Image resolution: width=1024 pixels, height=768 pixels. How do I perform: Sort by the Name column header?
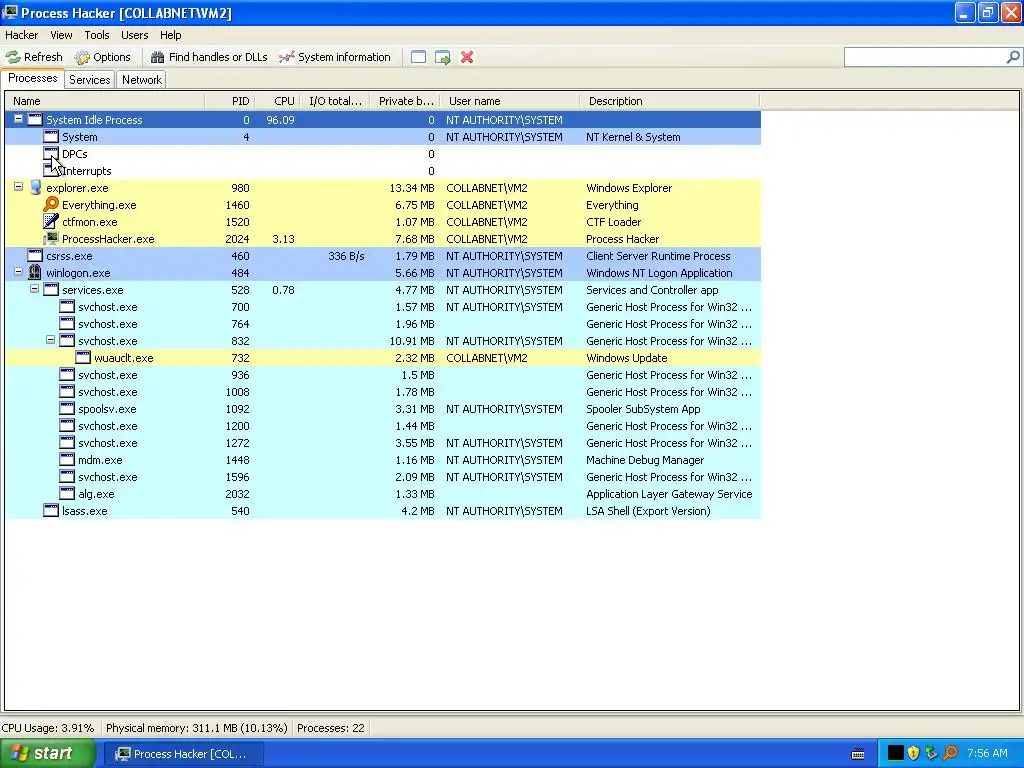coord(104,101)
